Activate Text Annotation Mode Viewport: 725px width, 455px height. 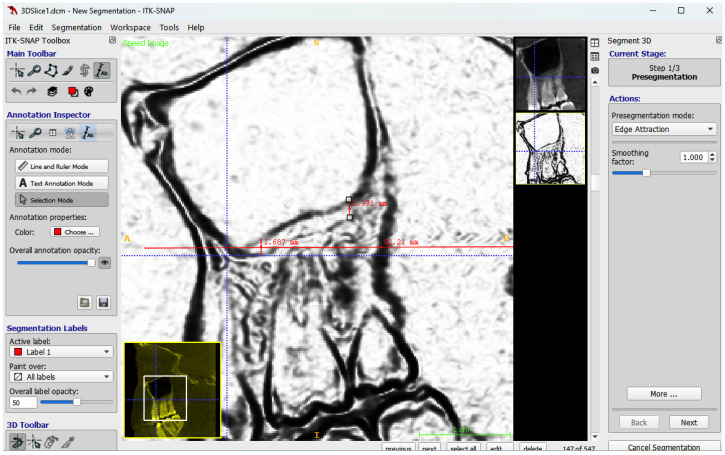click(62, 183)
